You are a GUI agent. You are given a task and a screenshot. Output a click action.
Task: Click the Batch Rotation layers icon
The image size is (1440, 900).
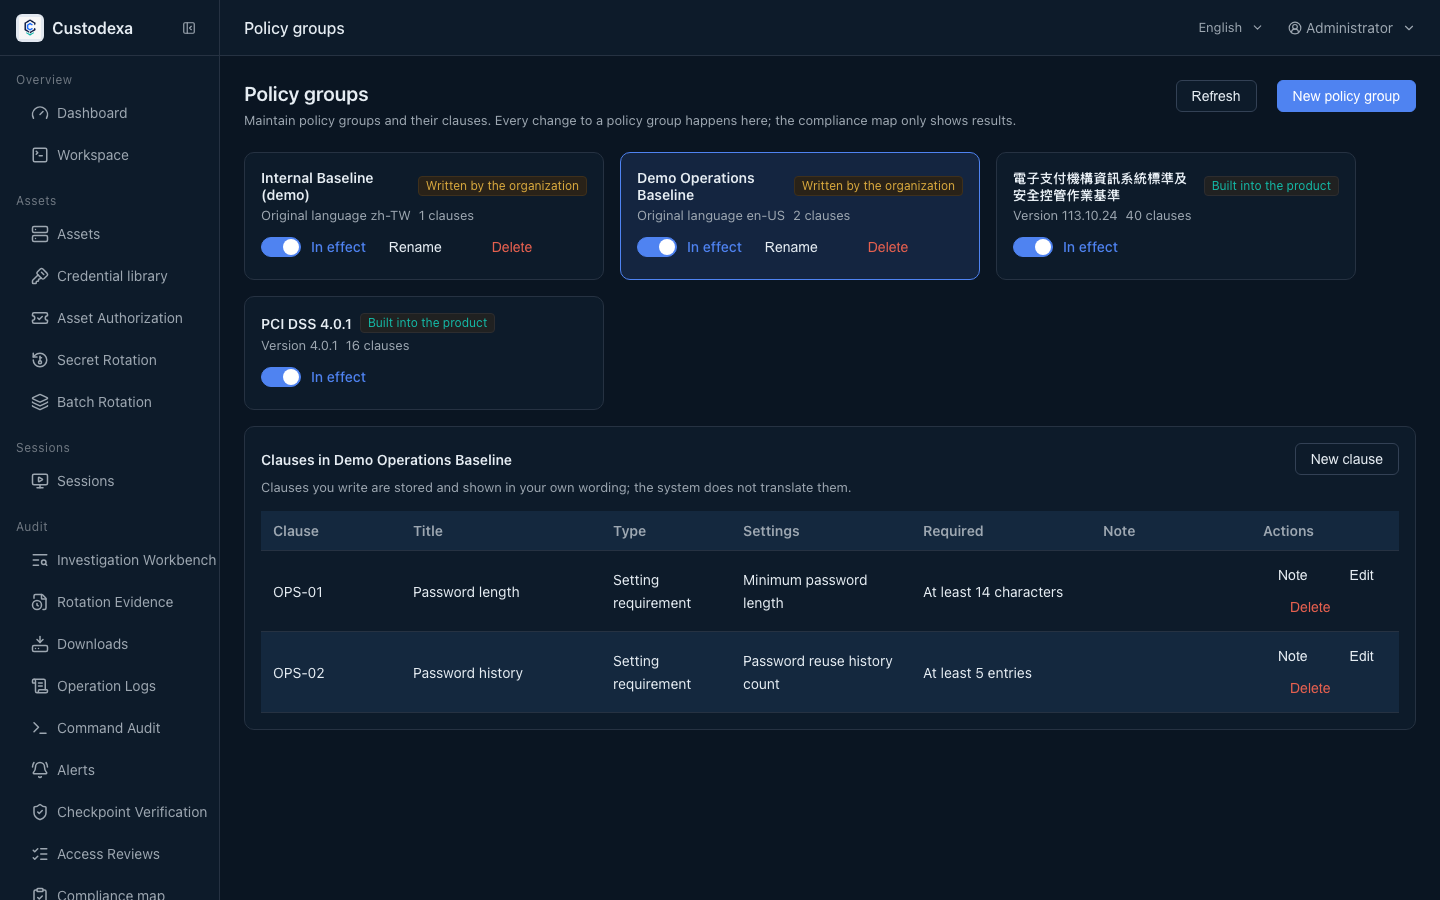point(40,402)
